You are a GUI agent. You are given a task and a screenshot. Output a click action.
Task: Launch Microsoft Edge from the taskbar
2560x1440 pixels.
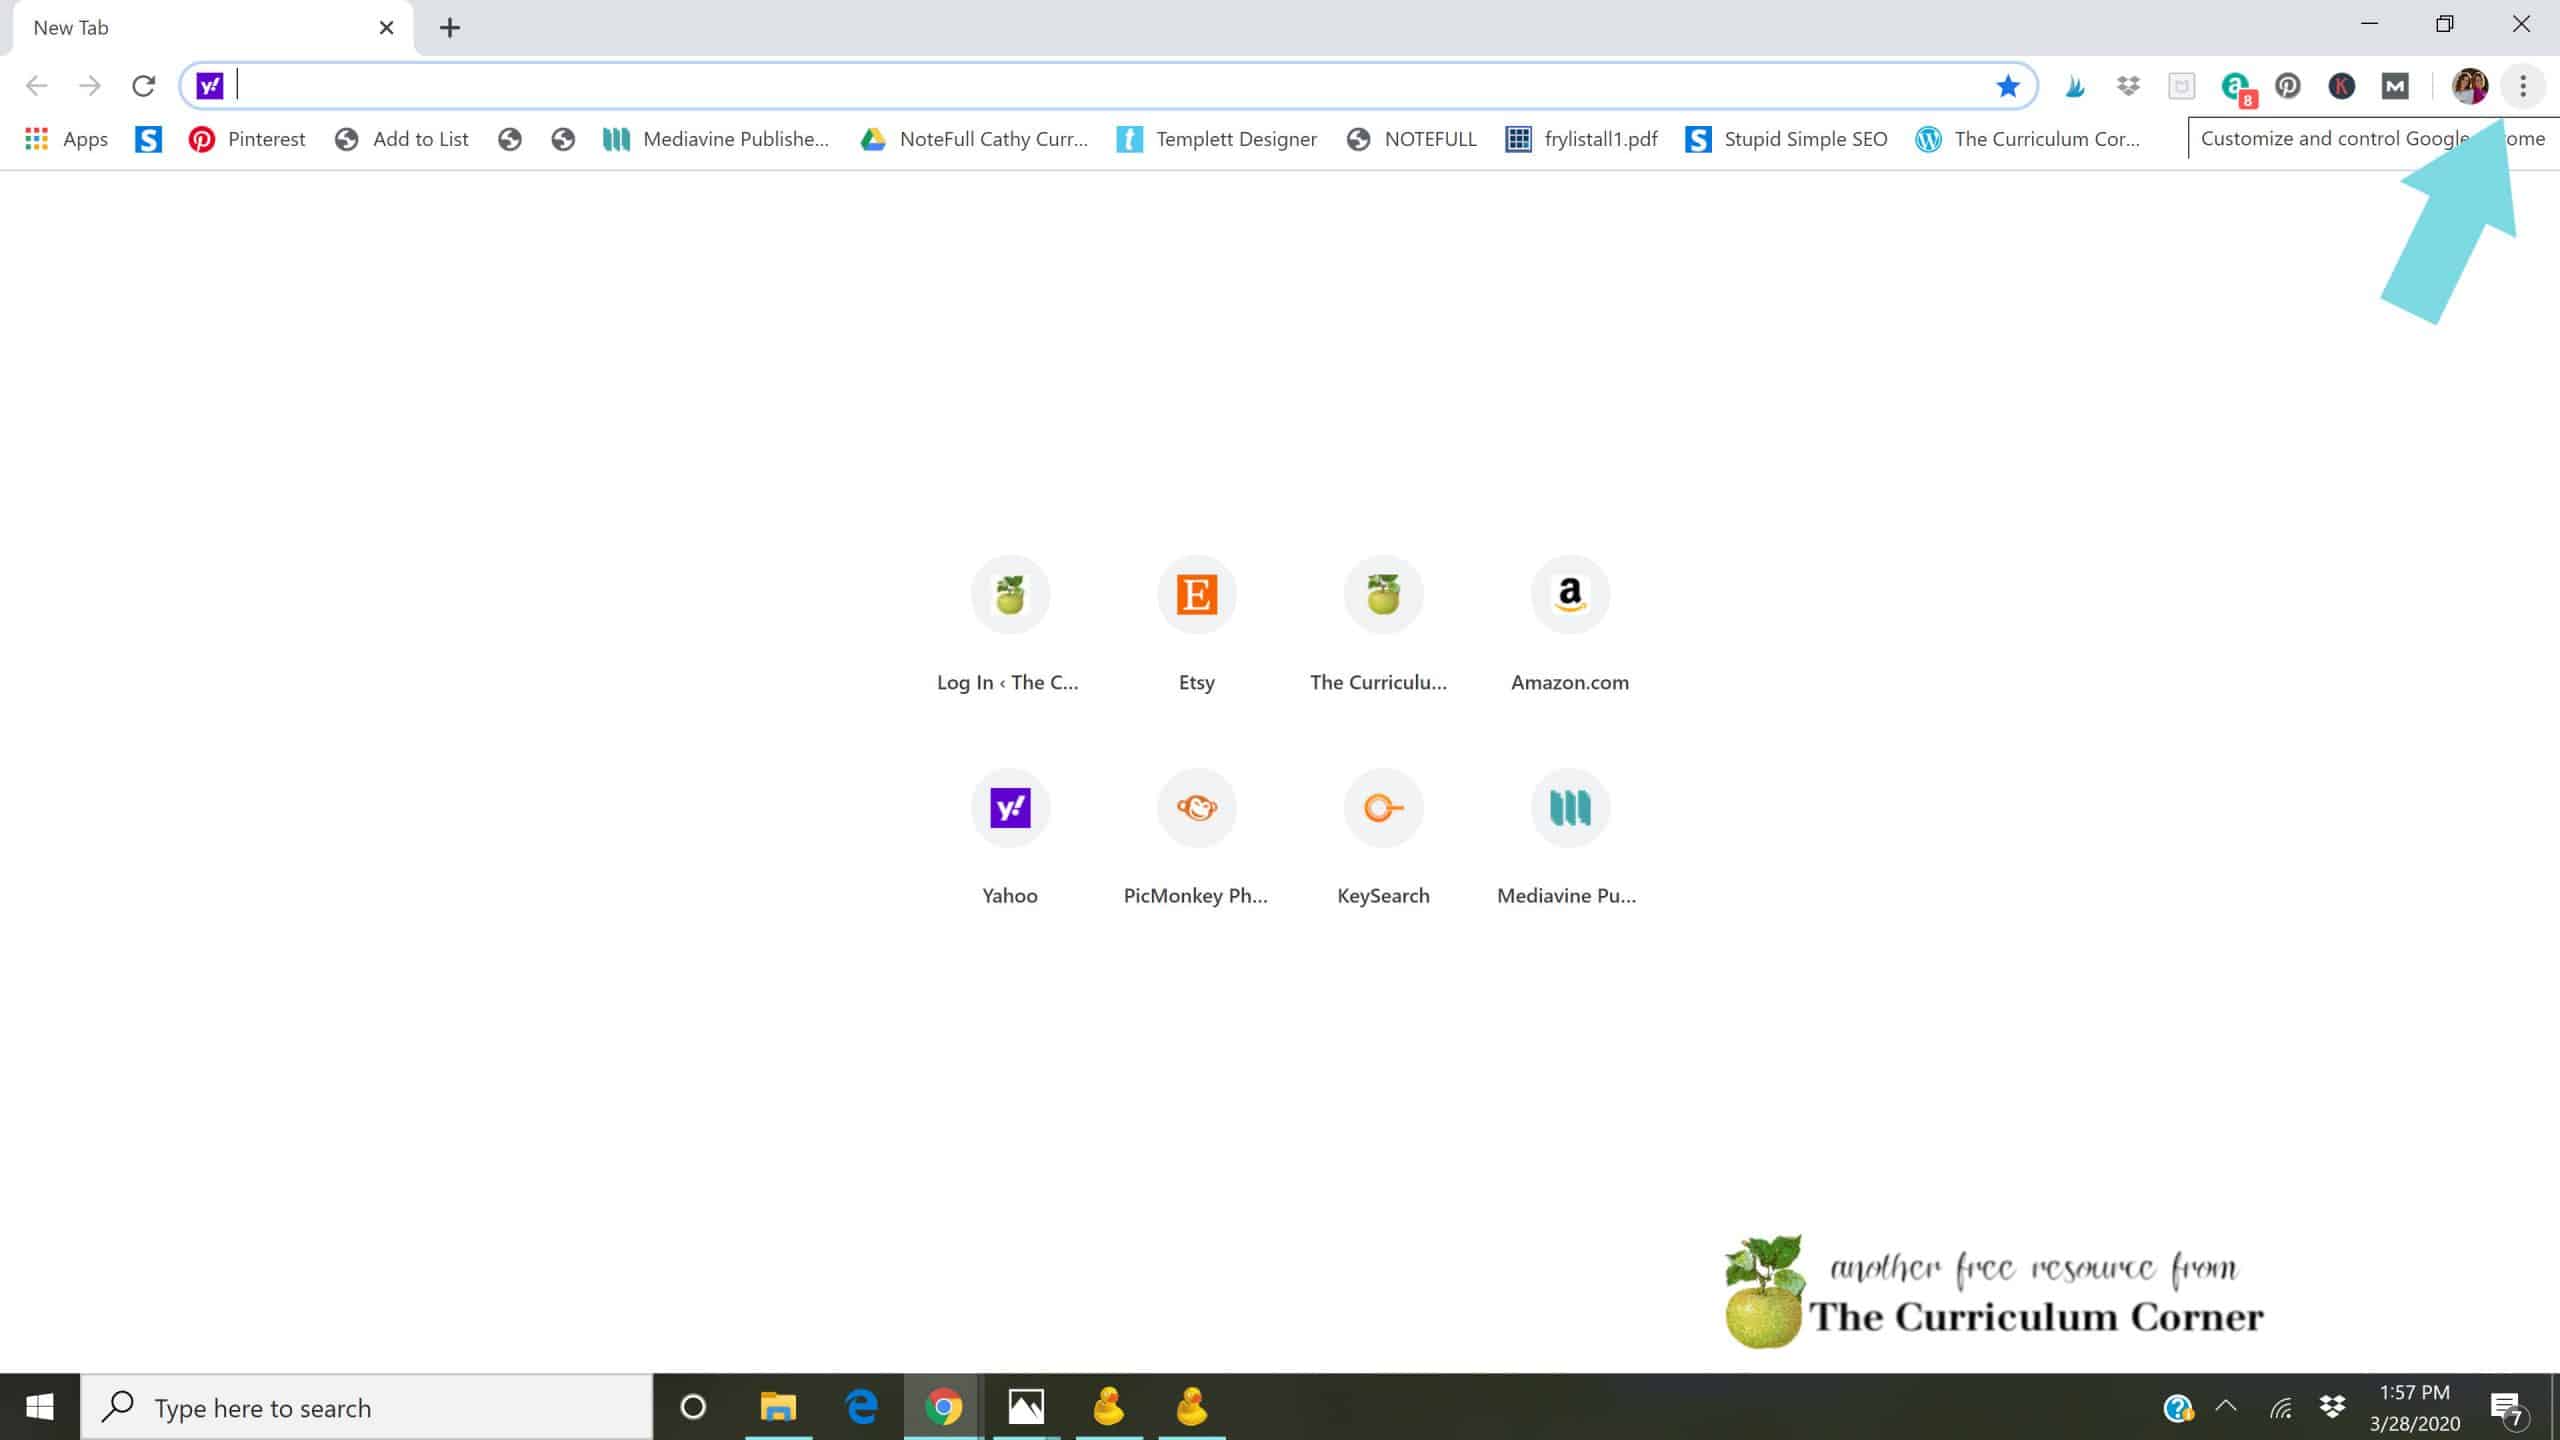pyautogui.click(x=858, y=1406)
